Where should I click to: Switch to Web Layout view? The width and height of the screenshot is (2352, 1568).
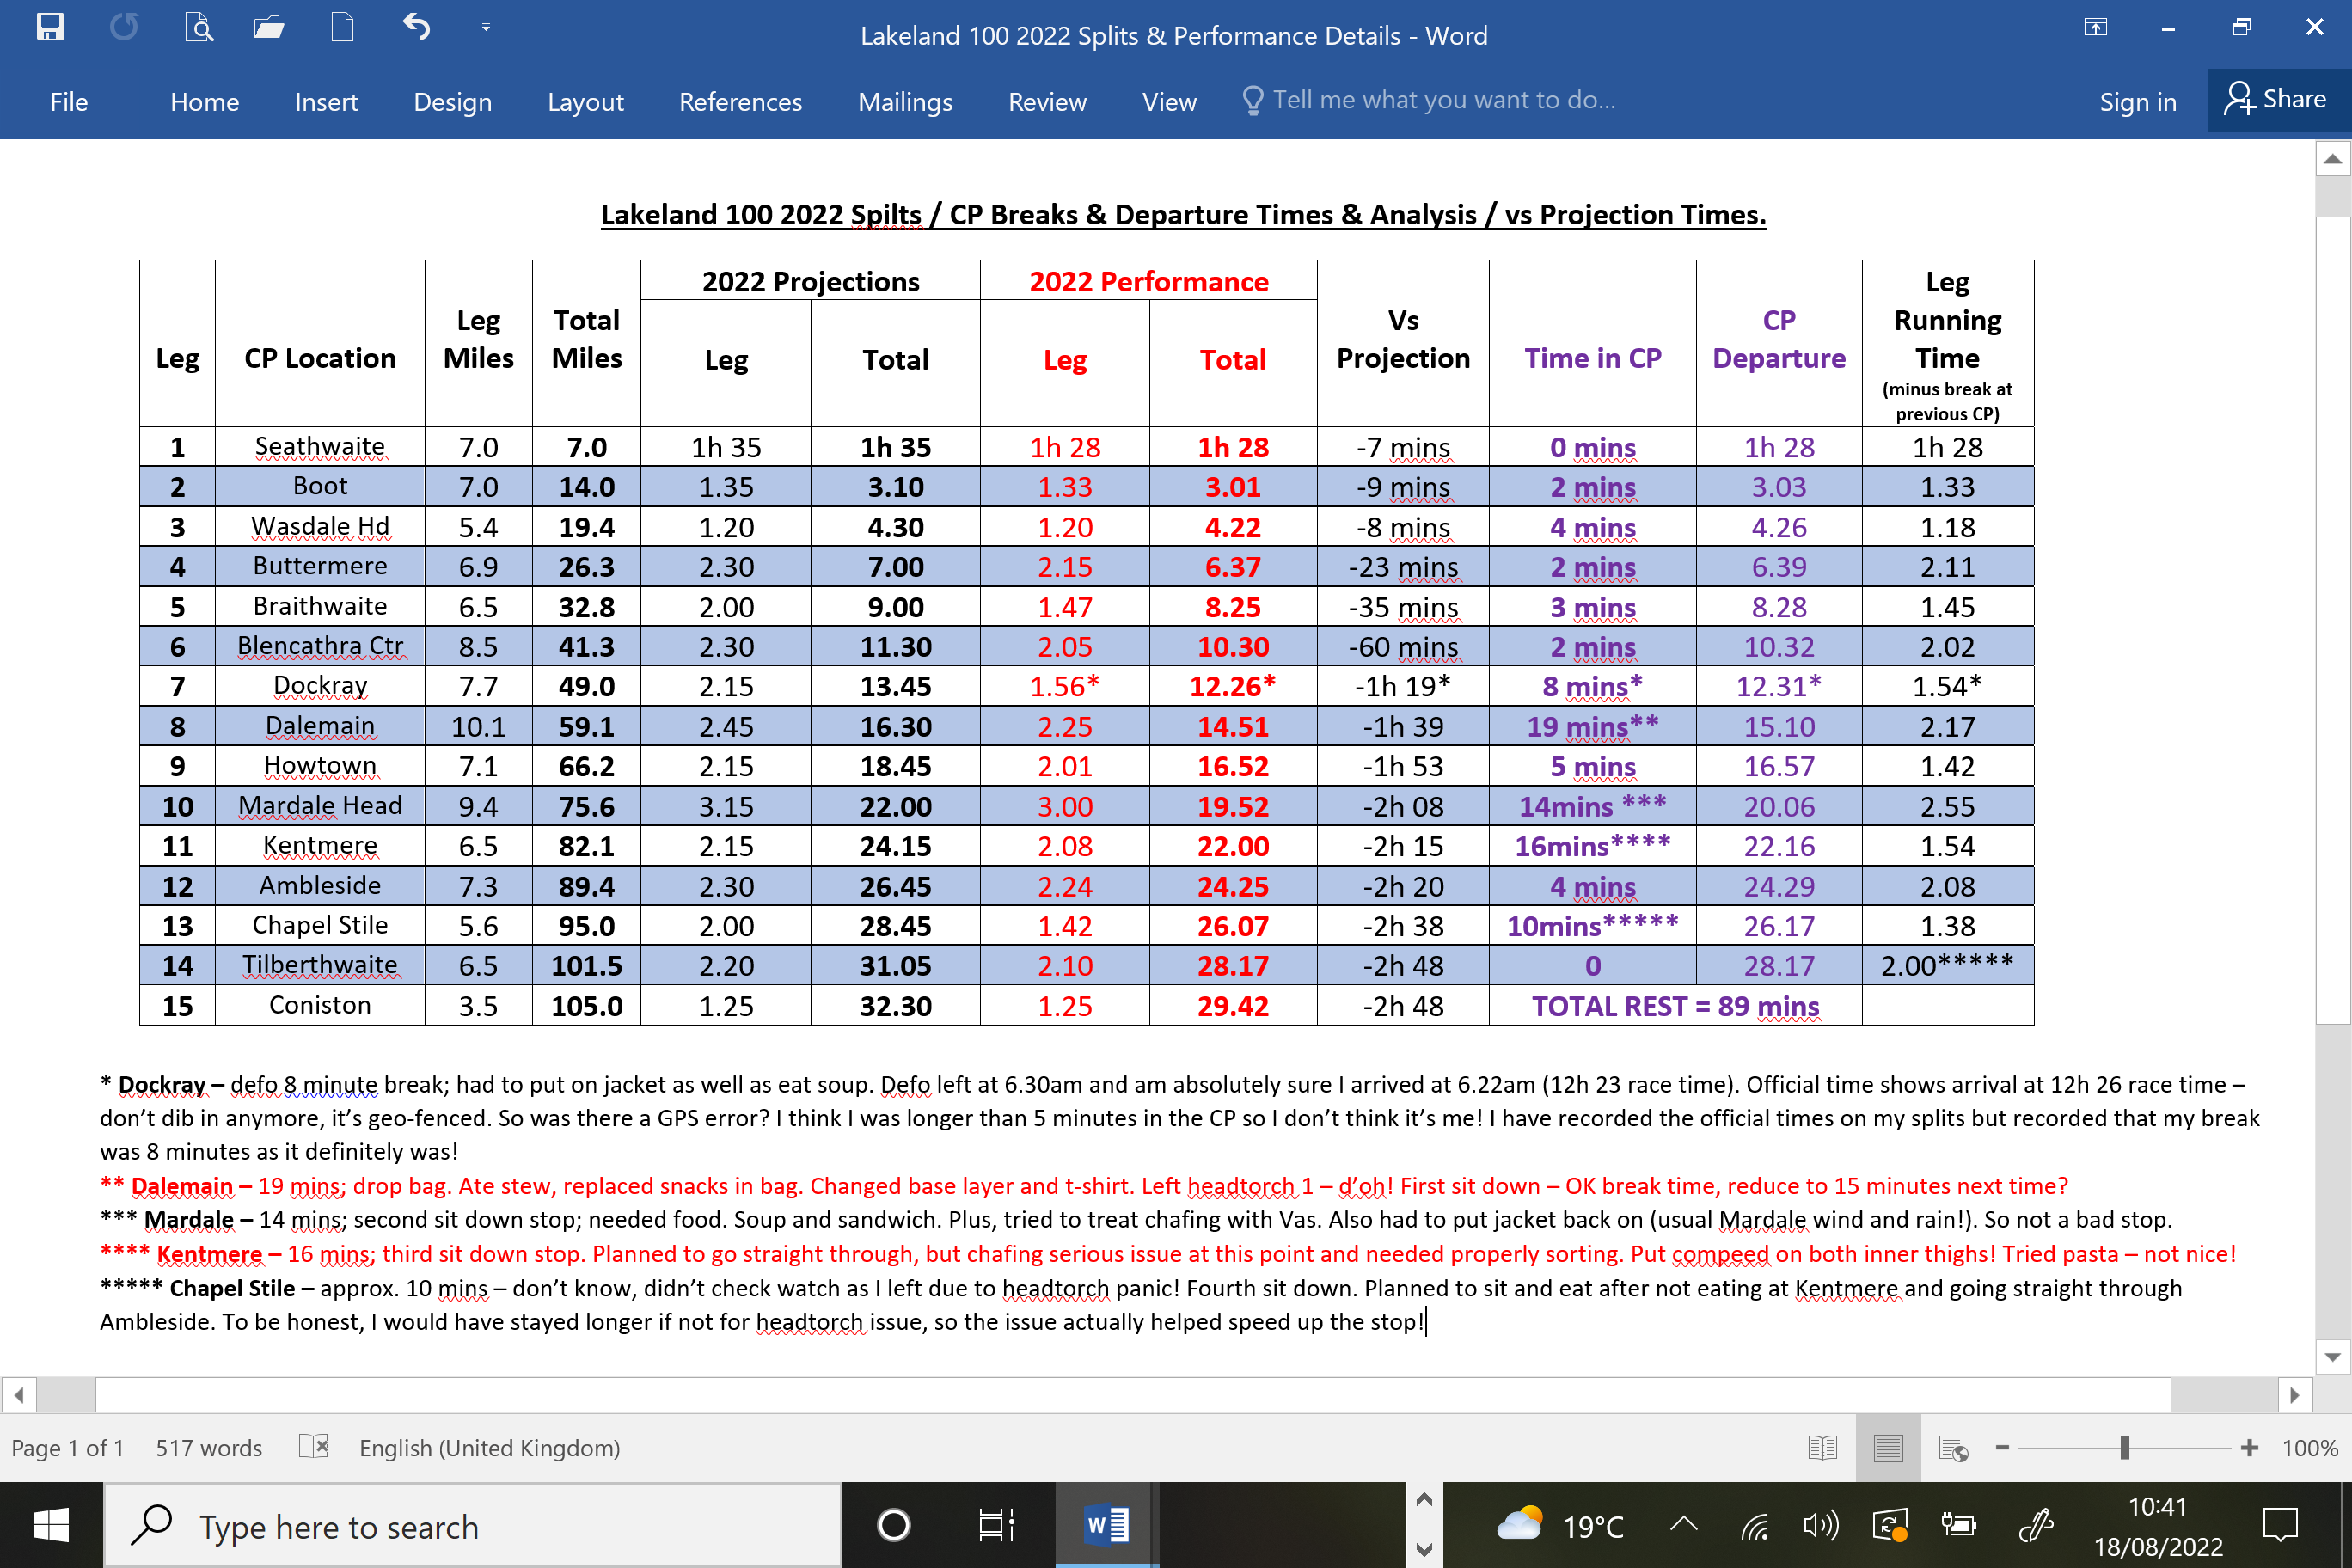1952,1447
